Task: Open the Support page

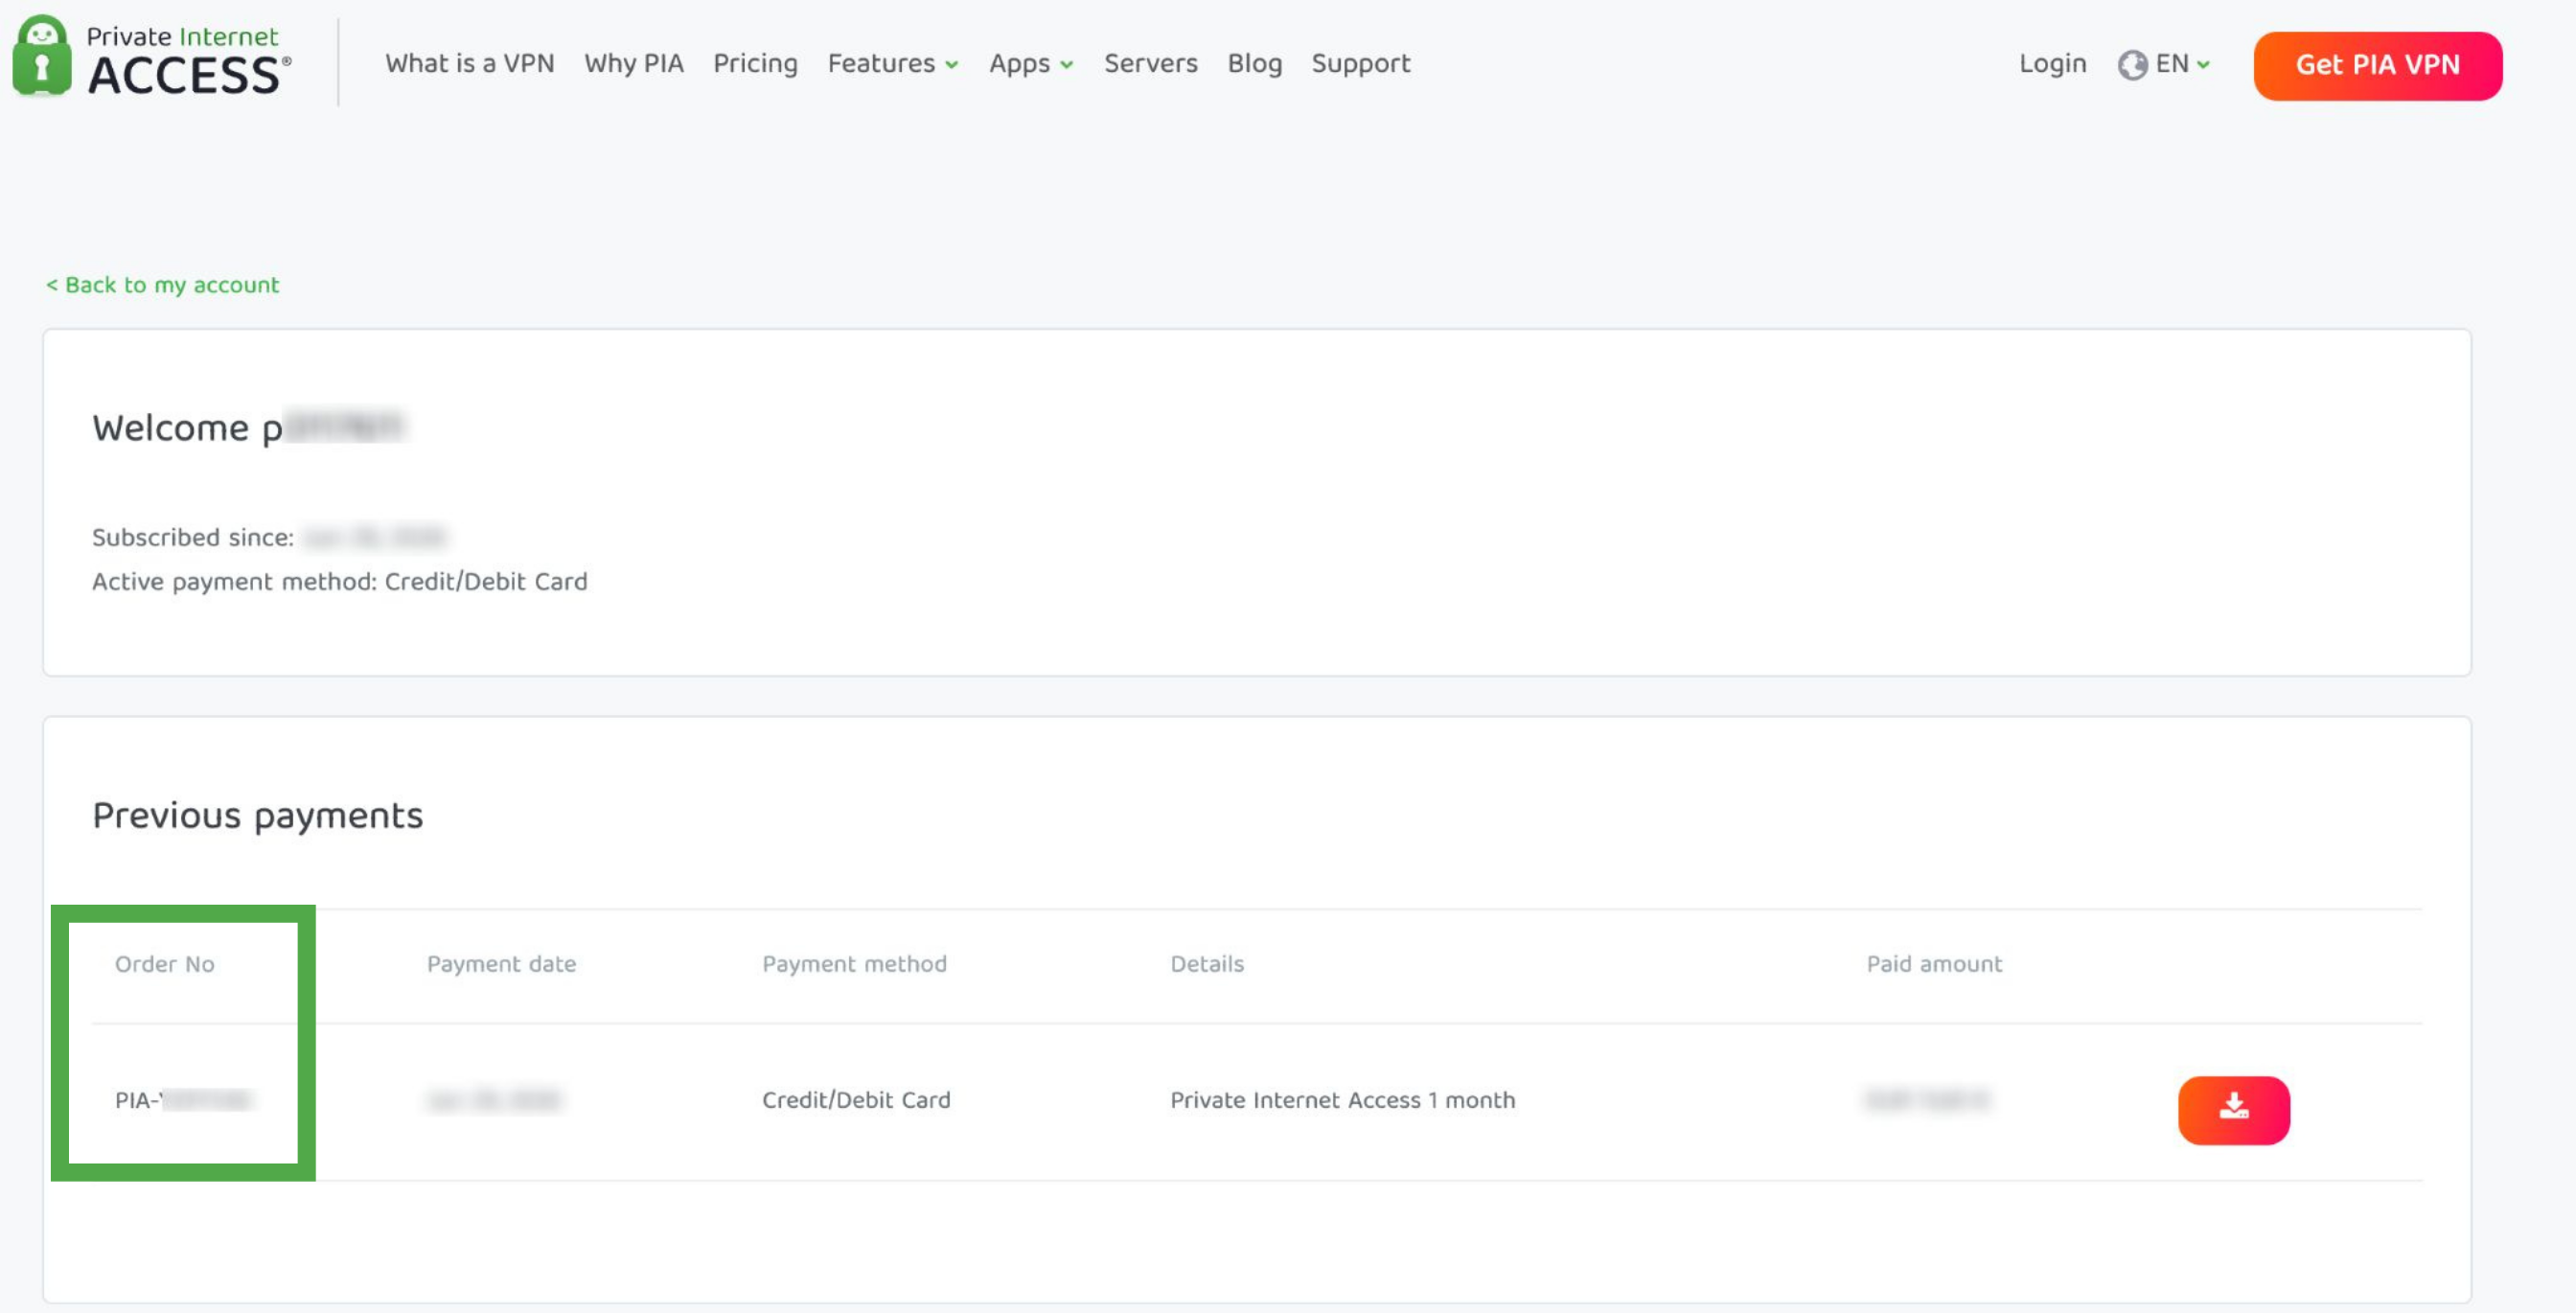Action: [1360, 63]
